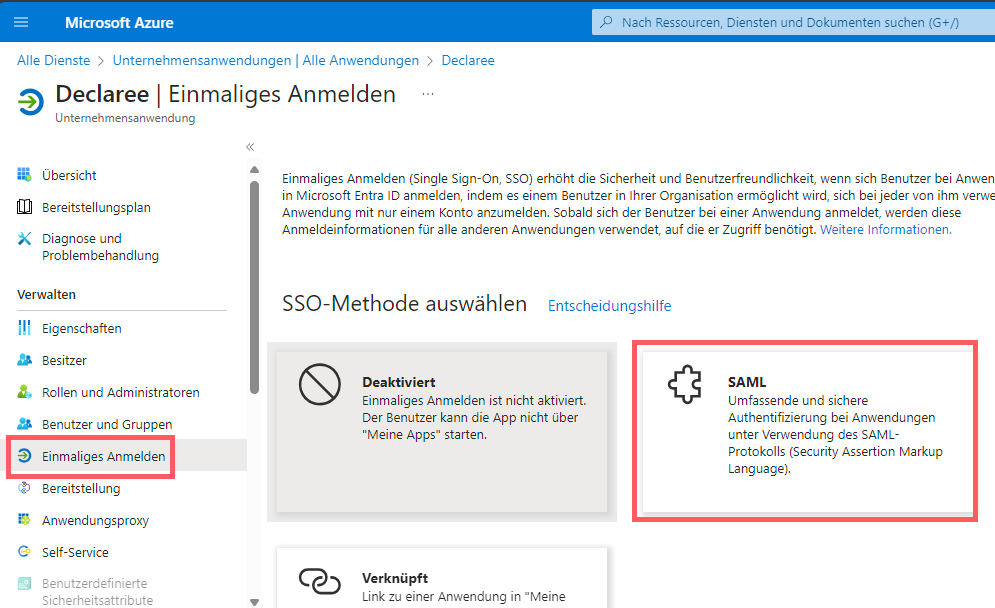
Task: Select Eigenschaften in the left menu
Action: coord(72,327)
